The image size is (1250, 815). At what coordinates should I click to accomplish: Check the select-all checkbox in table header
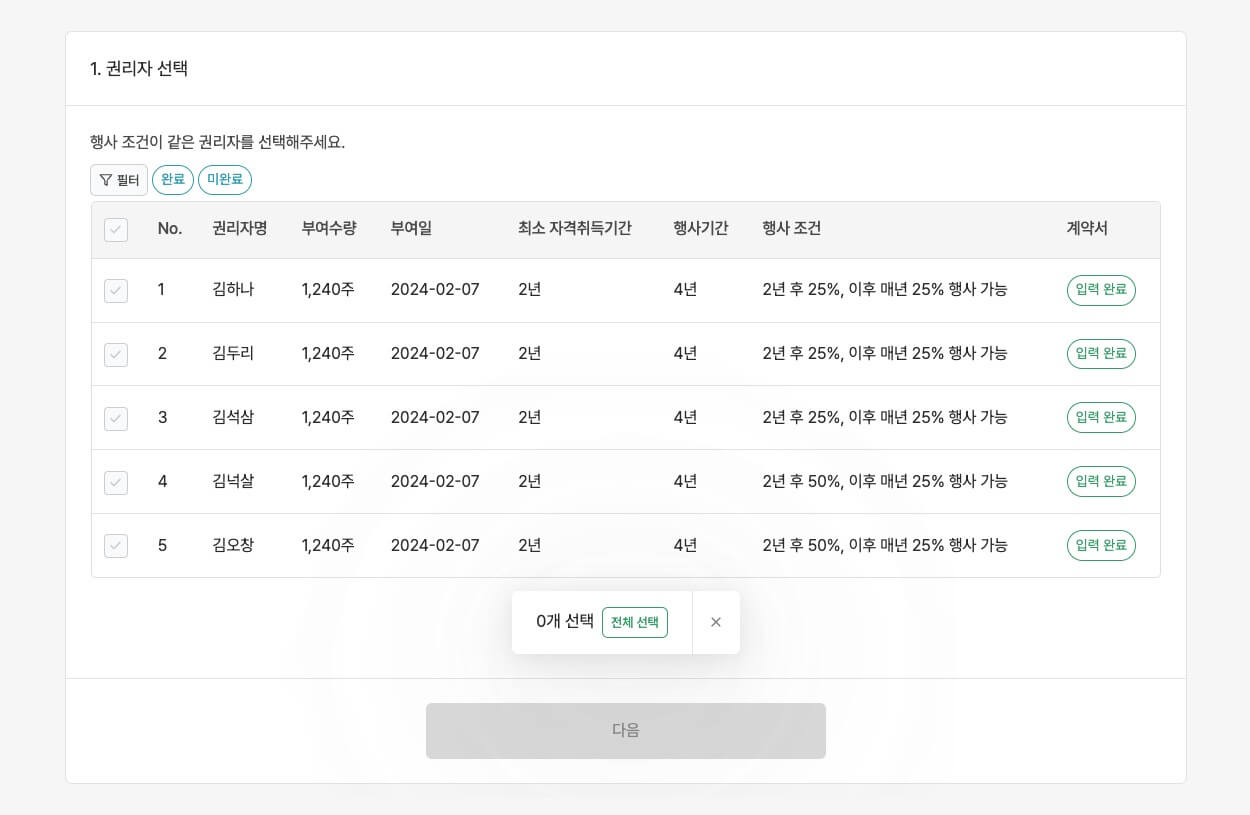(116, 230)
